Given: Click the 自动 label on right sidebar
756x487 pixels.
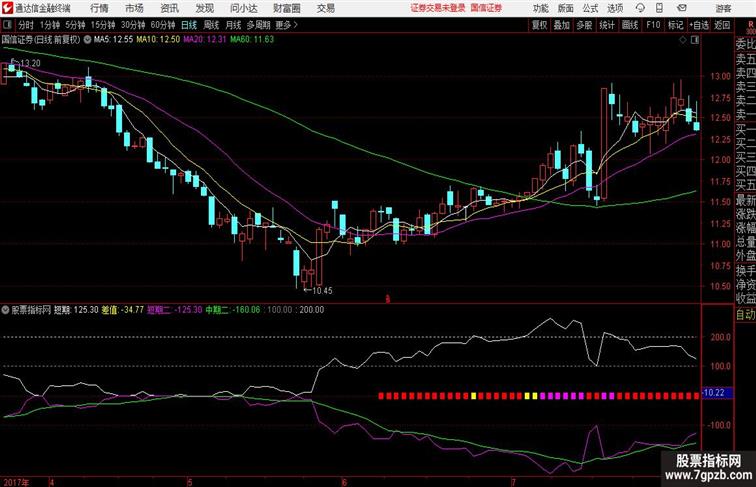Looking at the screenshot, I should click(745, 314).
